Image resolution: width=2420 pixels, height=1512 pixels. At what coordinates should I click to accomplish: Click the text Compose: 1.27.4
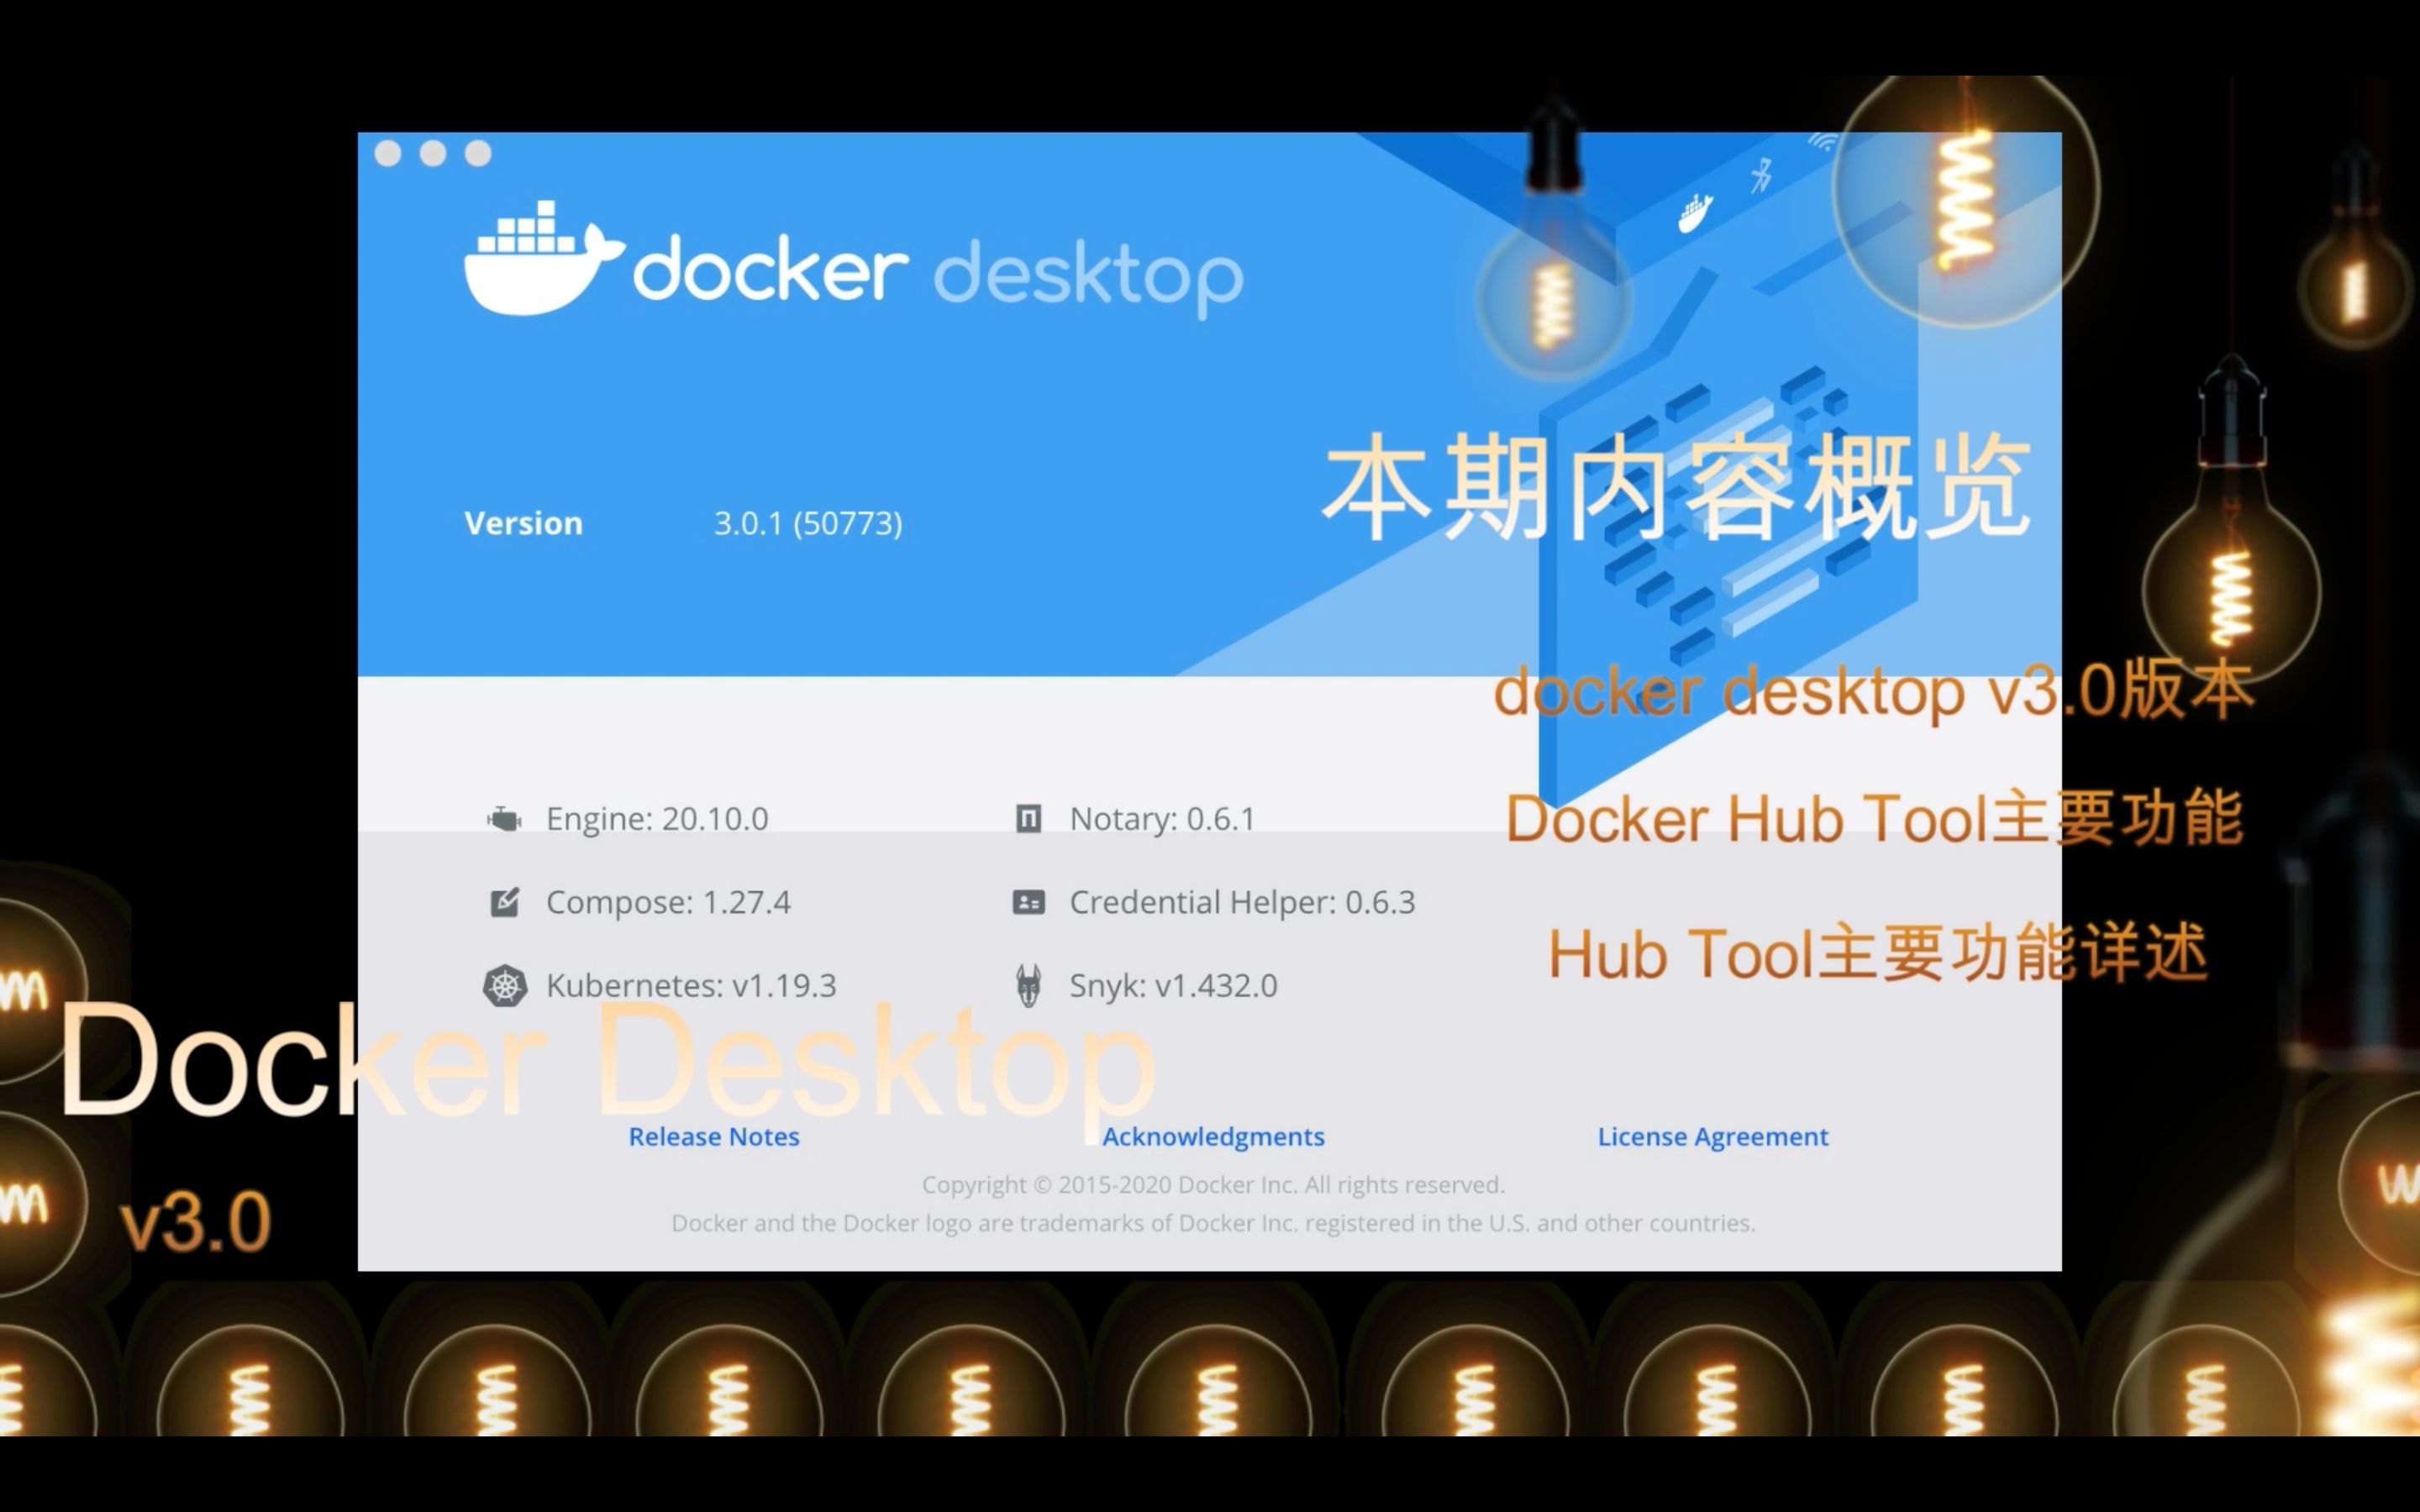point(668,902)
